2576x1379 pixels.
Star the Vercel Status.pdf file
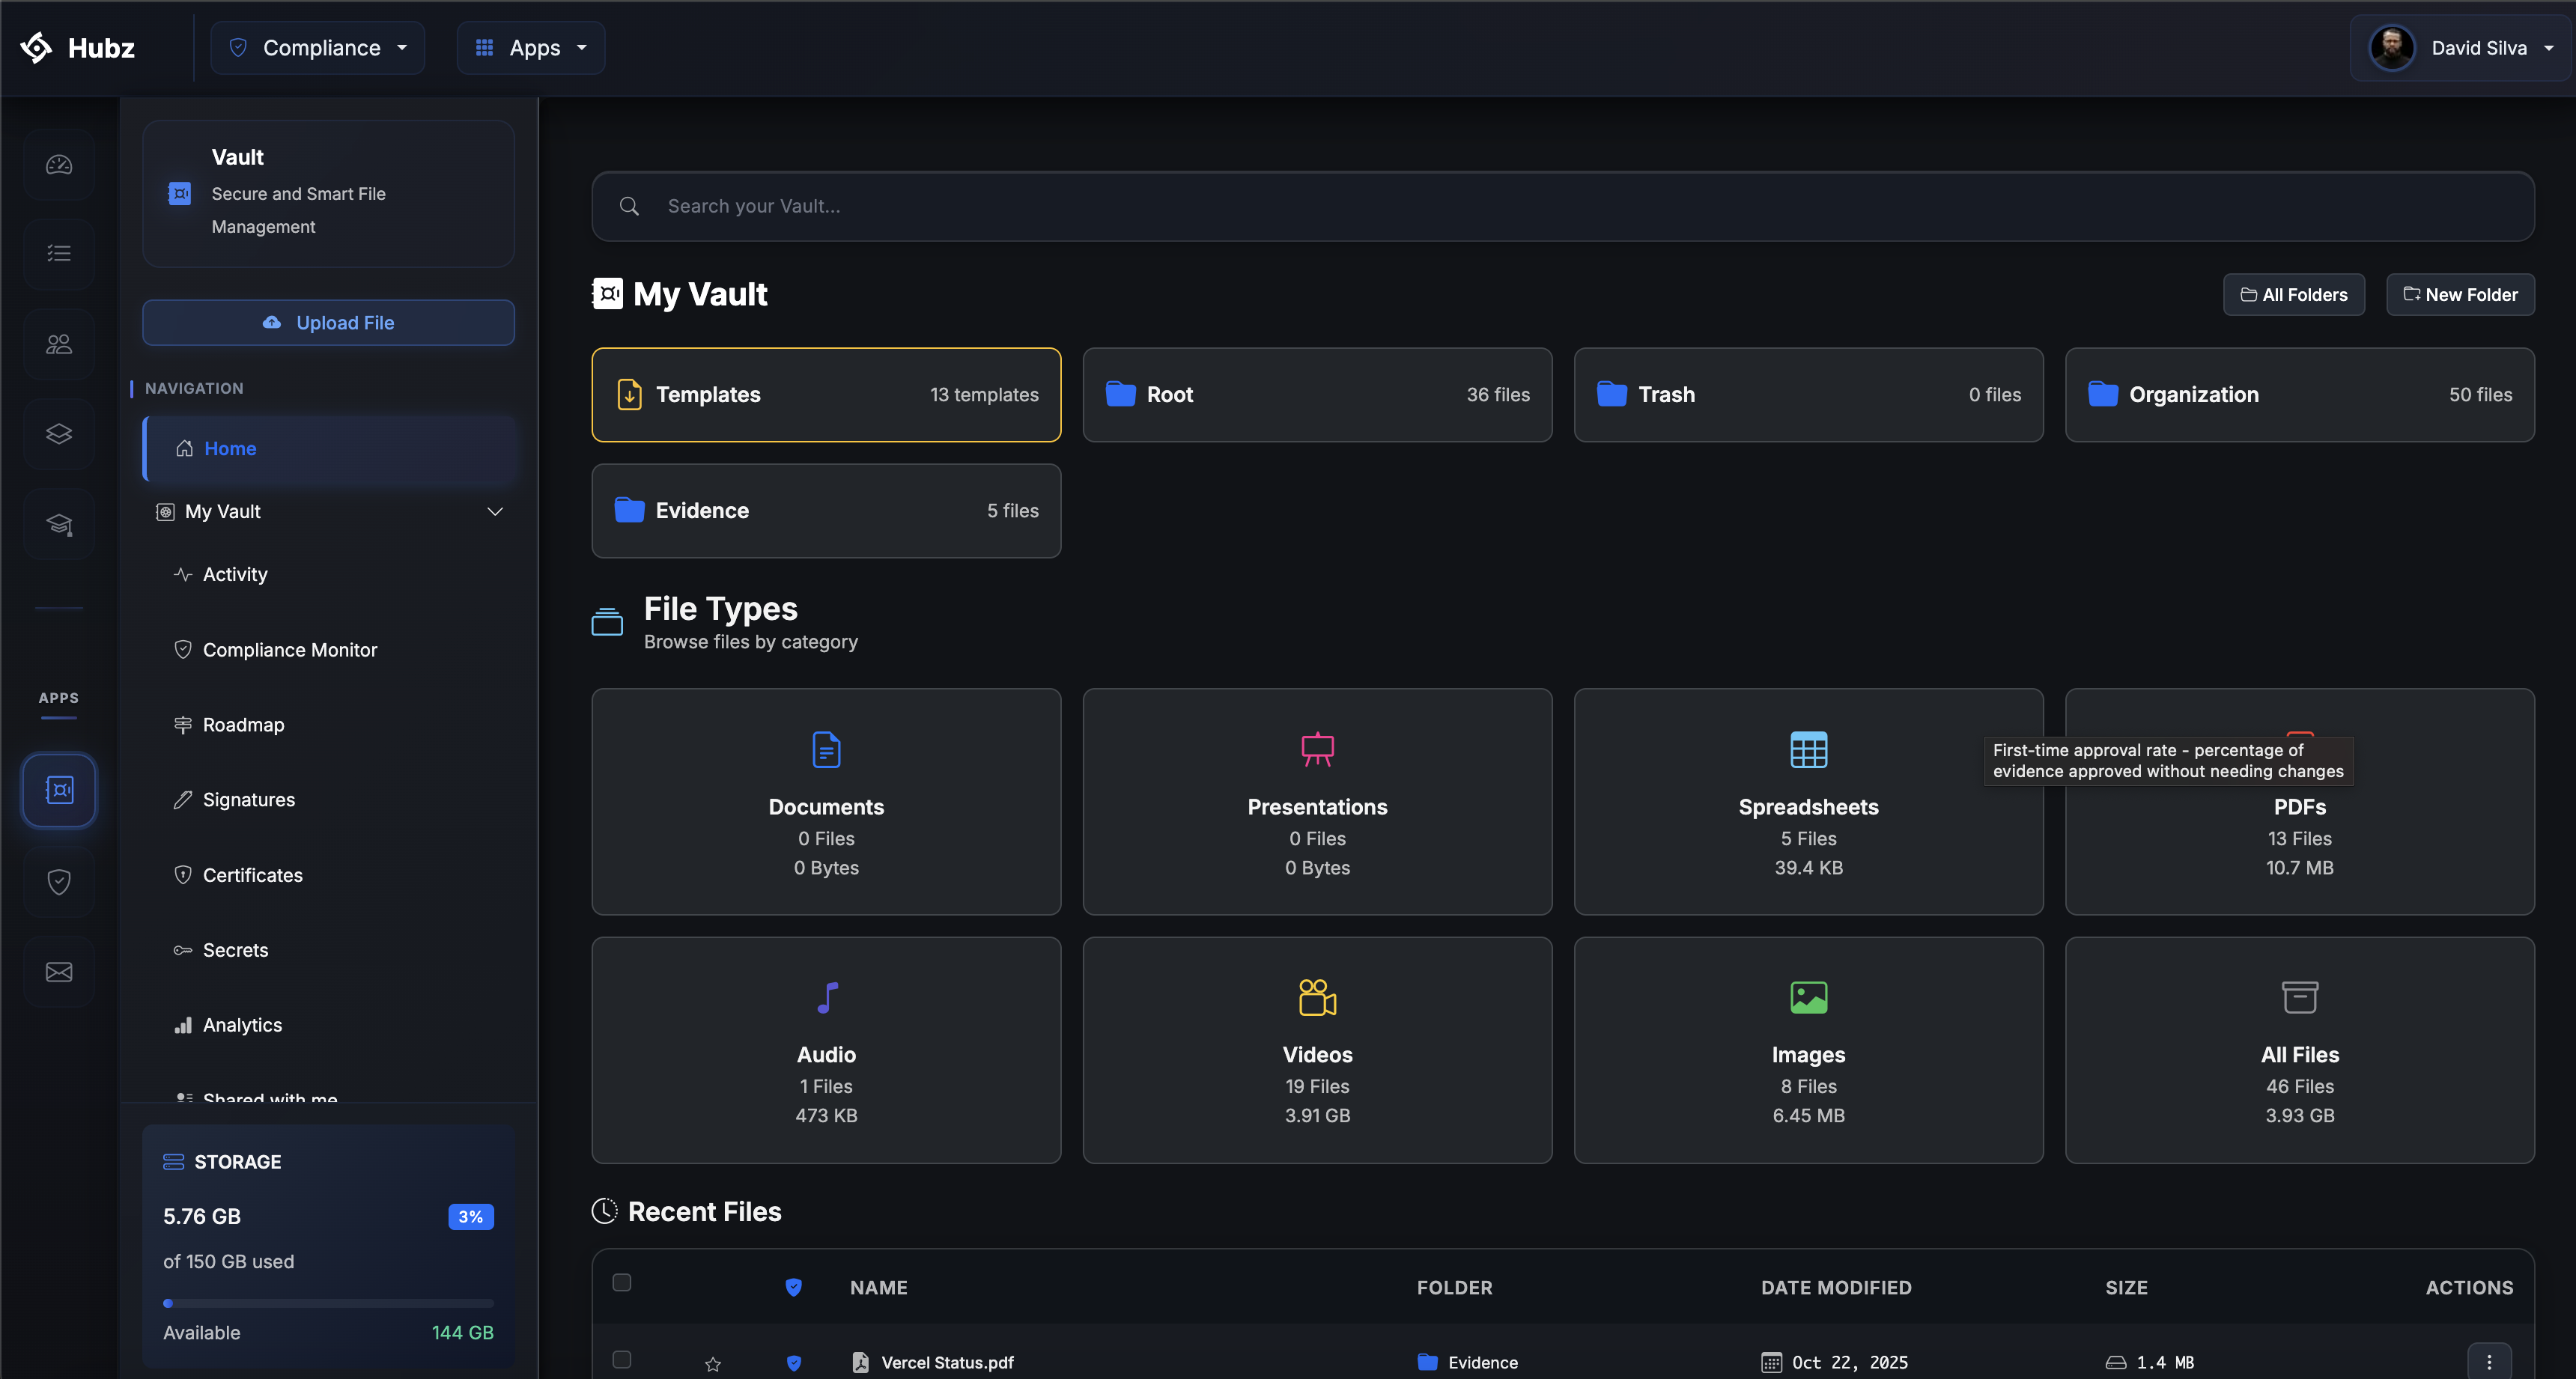[x=713, y=1363]
